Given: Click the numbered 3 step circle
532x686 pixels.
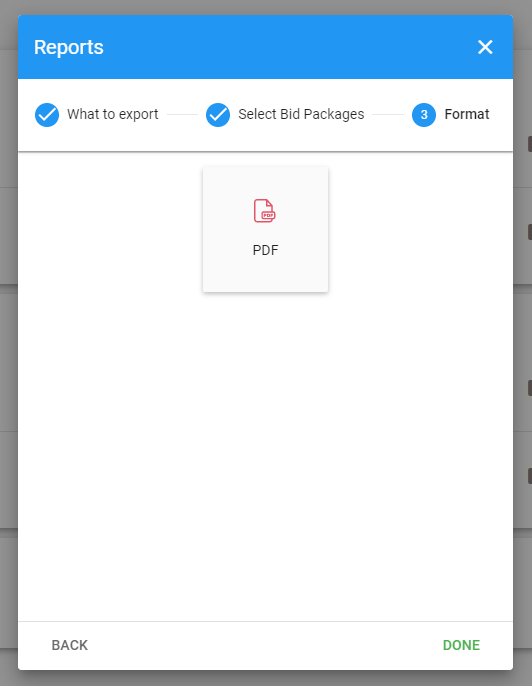Looking at the screenshot, I should pyautogui.click(x=424, y=115).
